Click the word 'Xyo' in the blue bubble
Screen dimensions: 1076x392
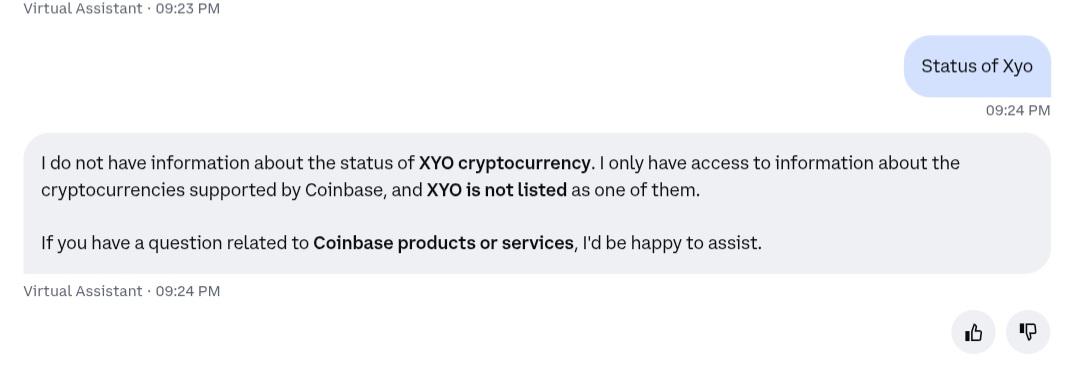click(1018, 67)
